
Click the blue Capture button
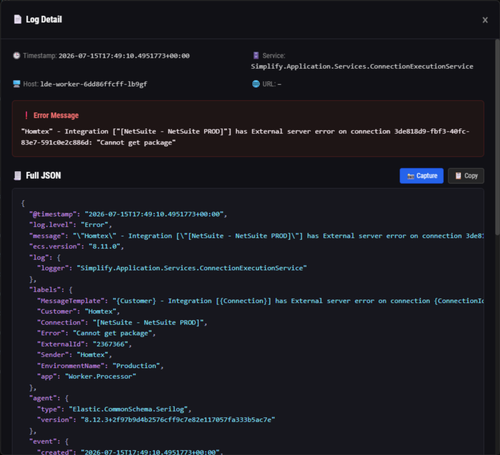[x=422, y=176]
